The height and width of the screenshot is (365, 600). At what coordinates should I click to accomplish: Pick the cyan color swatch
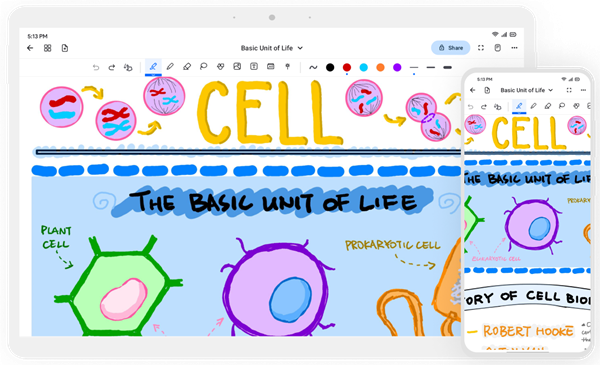(x=364, y=67)
